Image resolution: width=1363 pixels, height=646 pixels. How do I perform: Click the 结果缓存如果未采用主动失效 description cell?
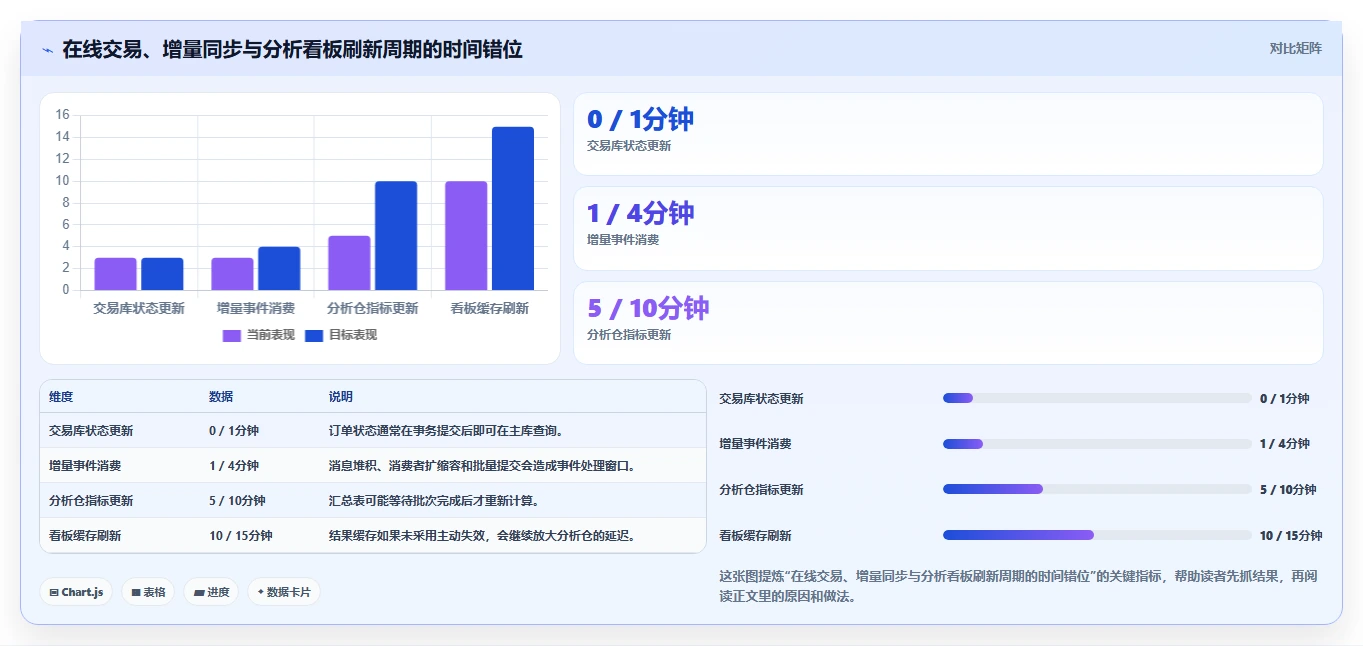(x=483, y=536)
